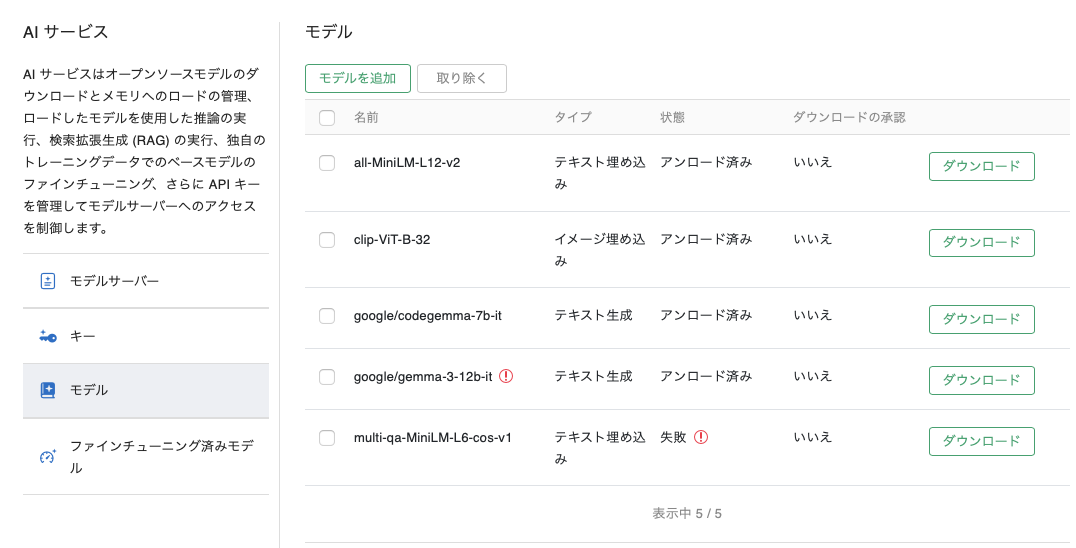The height and width of the screenshot is (548, 1076).
Task: Check the google/gemma-3-12b-it row checkbox
Action: coord(327,377)
